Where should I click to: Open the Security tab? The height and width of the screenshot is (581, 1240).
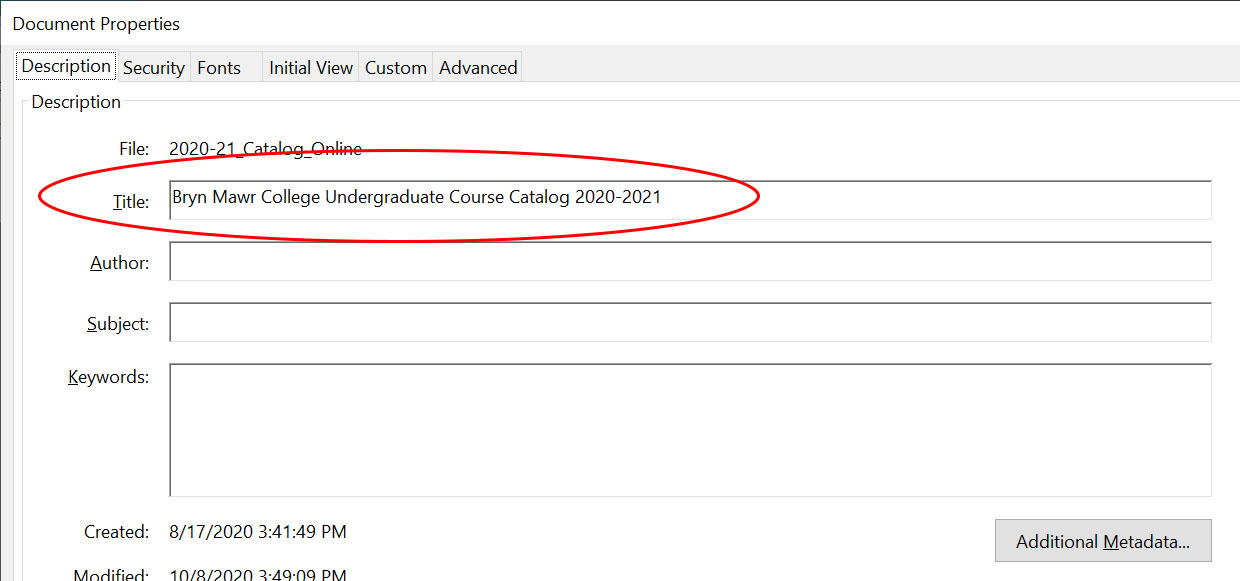pyautogui.click(x=154, y=68)
